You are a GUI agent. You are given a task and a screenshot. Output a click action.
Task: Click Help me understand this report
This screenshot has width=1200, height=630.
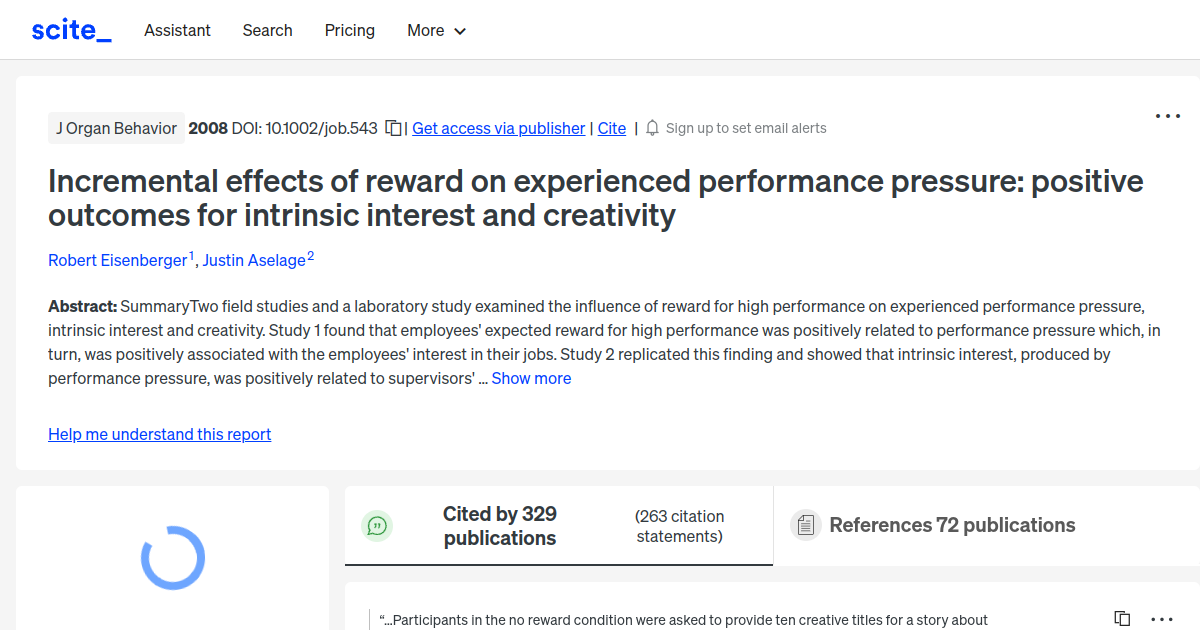pyautogui.click(x=159, y=434)
